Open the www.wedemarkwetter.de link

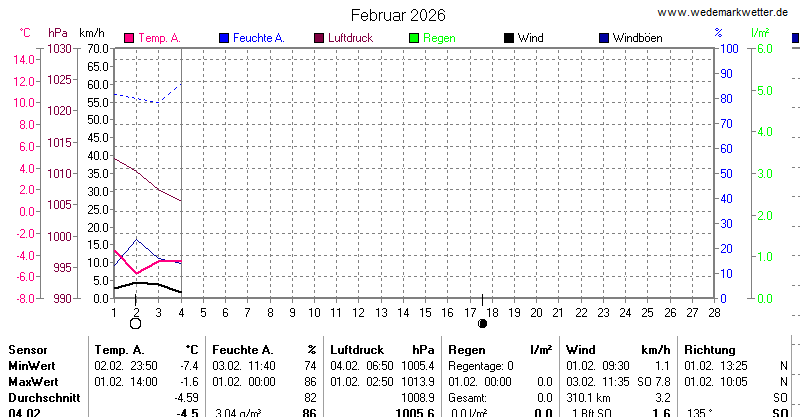coord(727,12)
